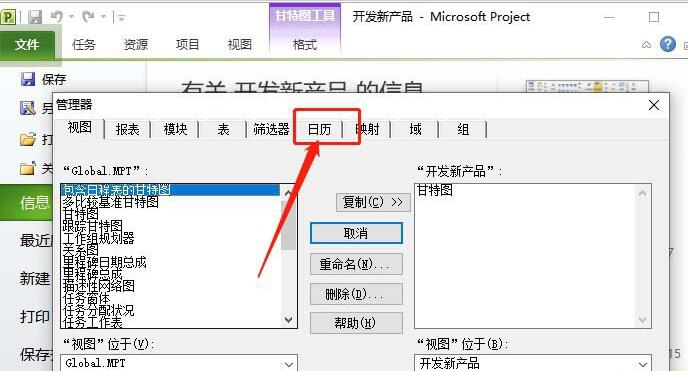688x371 pixels.
Task: Switch to the 映射 tab in Organizer
Action: tap(367, 129)
